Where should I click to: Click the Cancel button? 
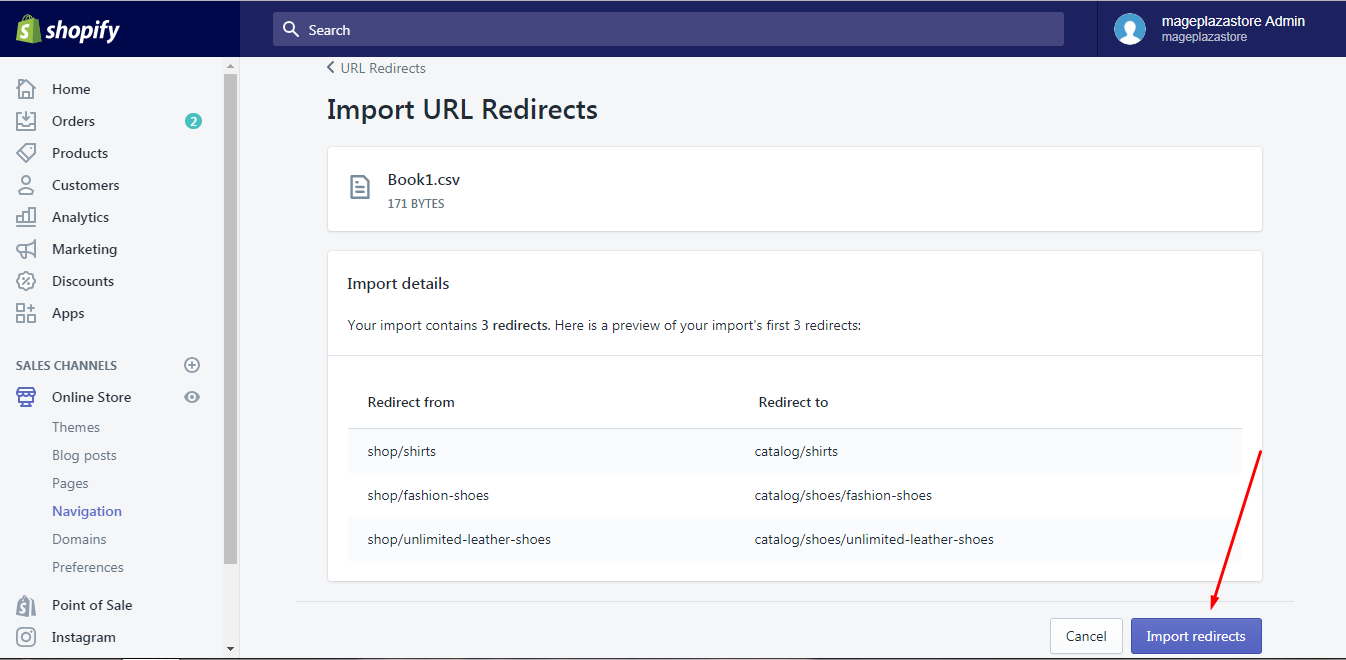(1086, 636)
